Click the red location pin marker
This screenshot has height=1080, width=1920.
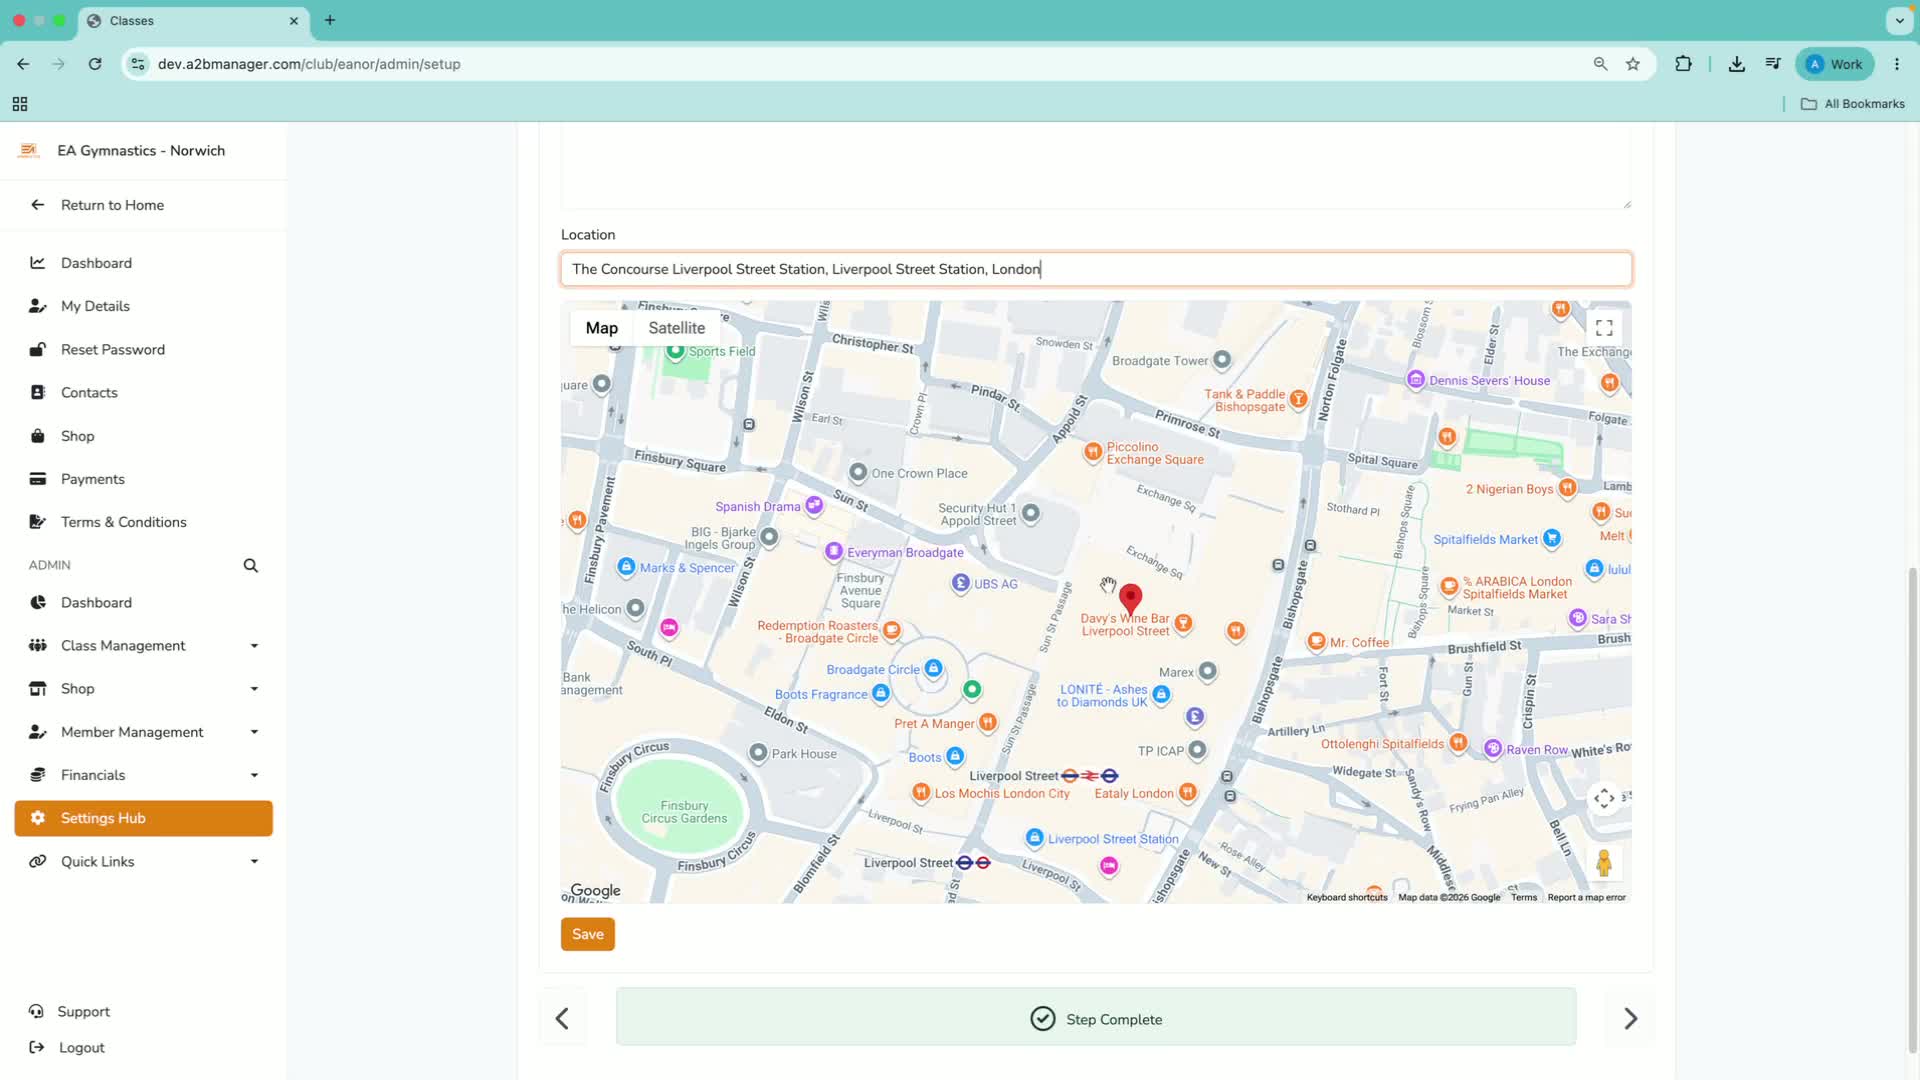tap(1130, 599)
